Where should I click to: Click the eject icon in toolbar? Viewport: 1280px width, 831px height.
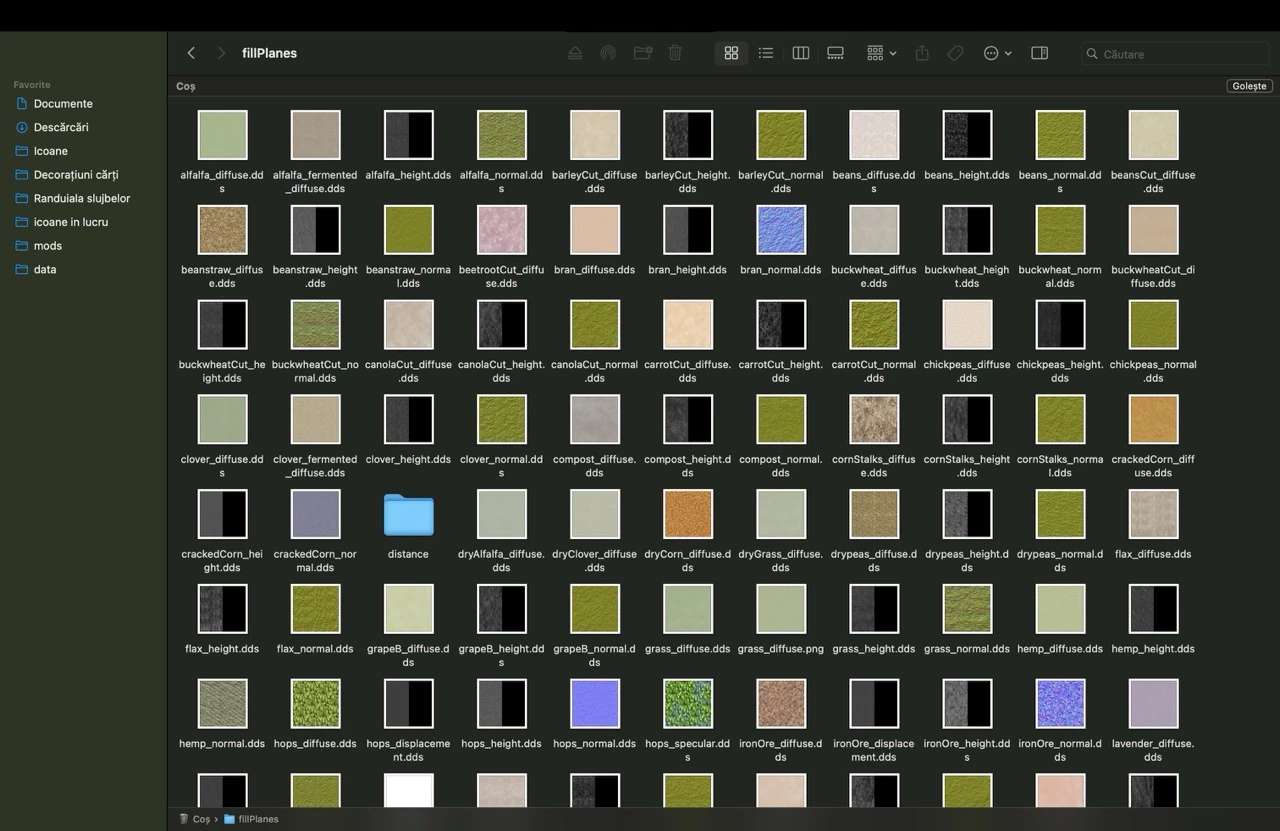pyautogui.click(x=575, y=53)
